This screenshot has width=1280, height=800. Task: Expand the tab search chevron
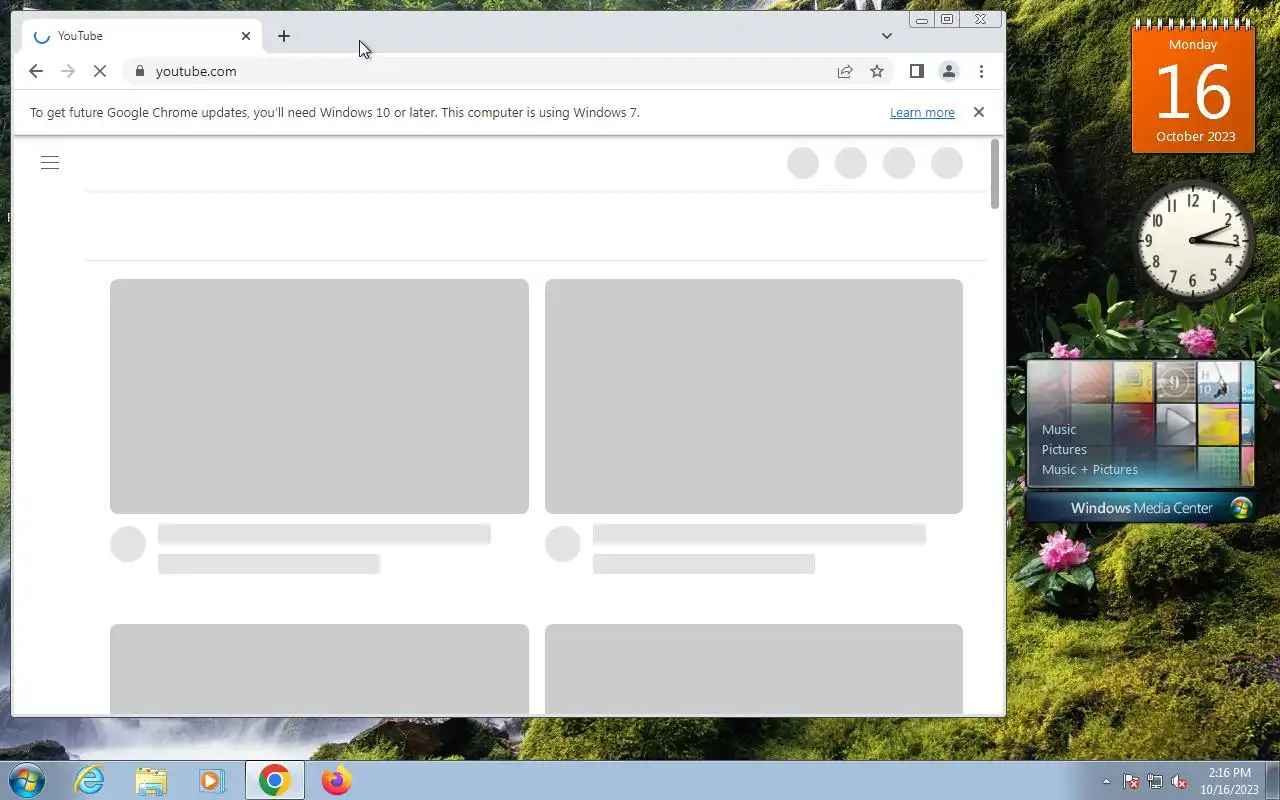886,36
